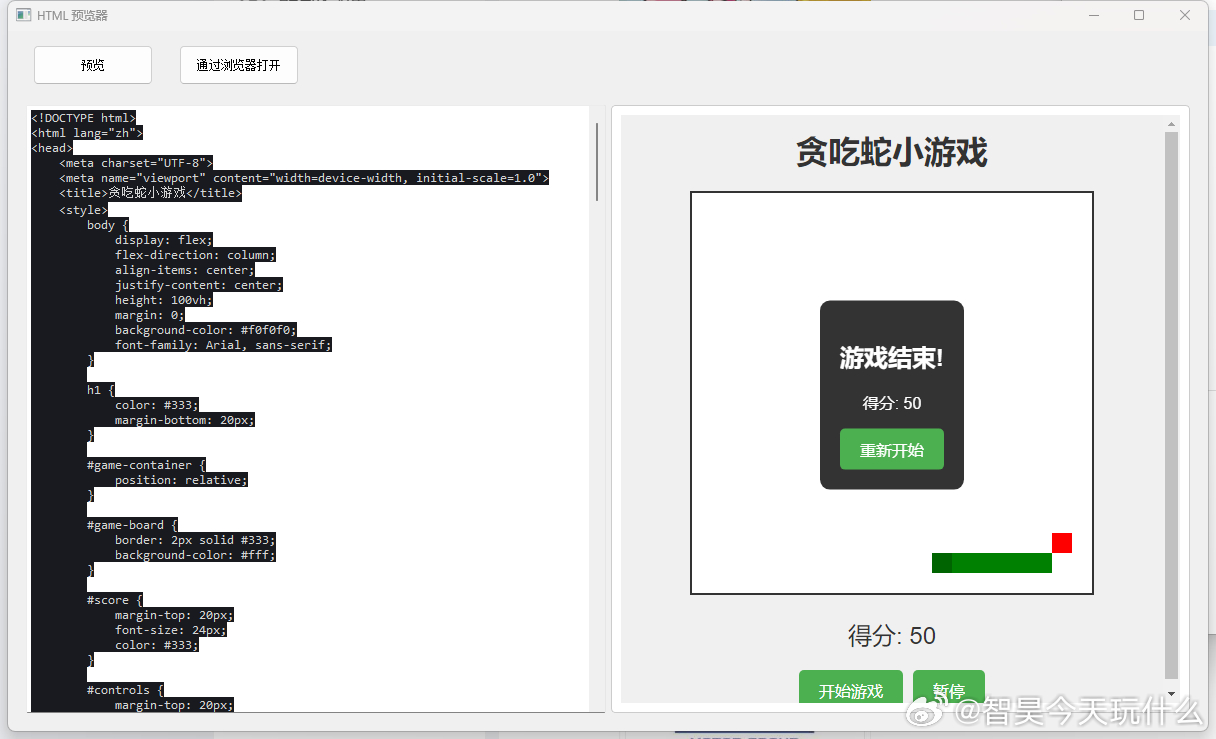The height and width of the screenshot is (739, 1216).
Task: Click the justify-content: center; code line
Action: 199,285
